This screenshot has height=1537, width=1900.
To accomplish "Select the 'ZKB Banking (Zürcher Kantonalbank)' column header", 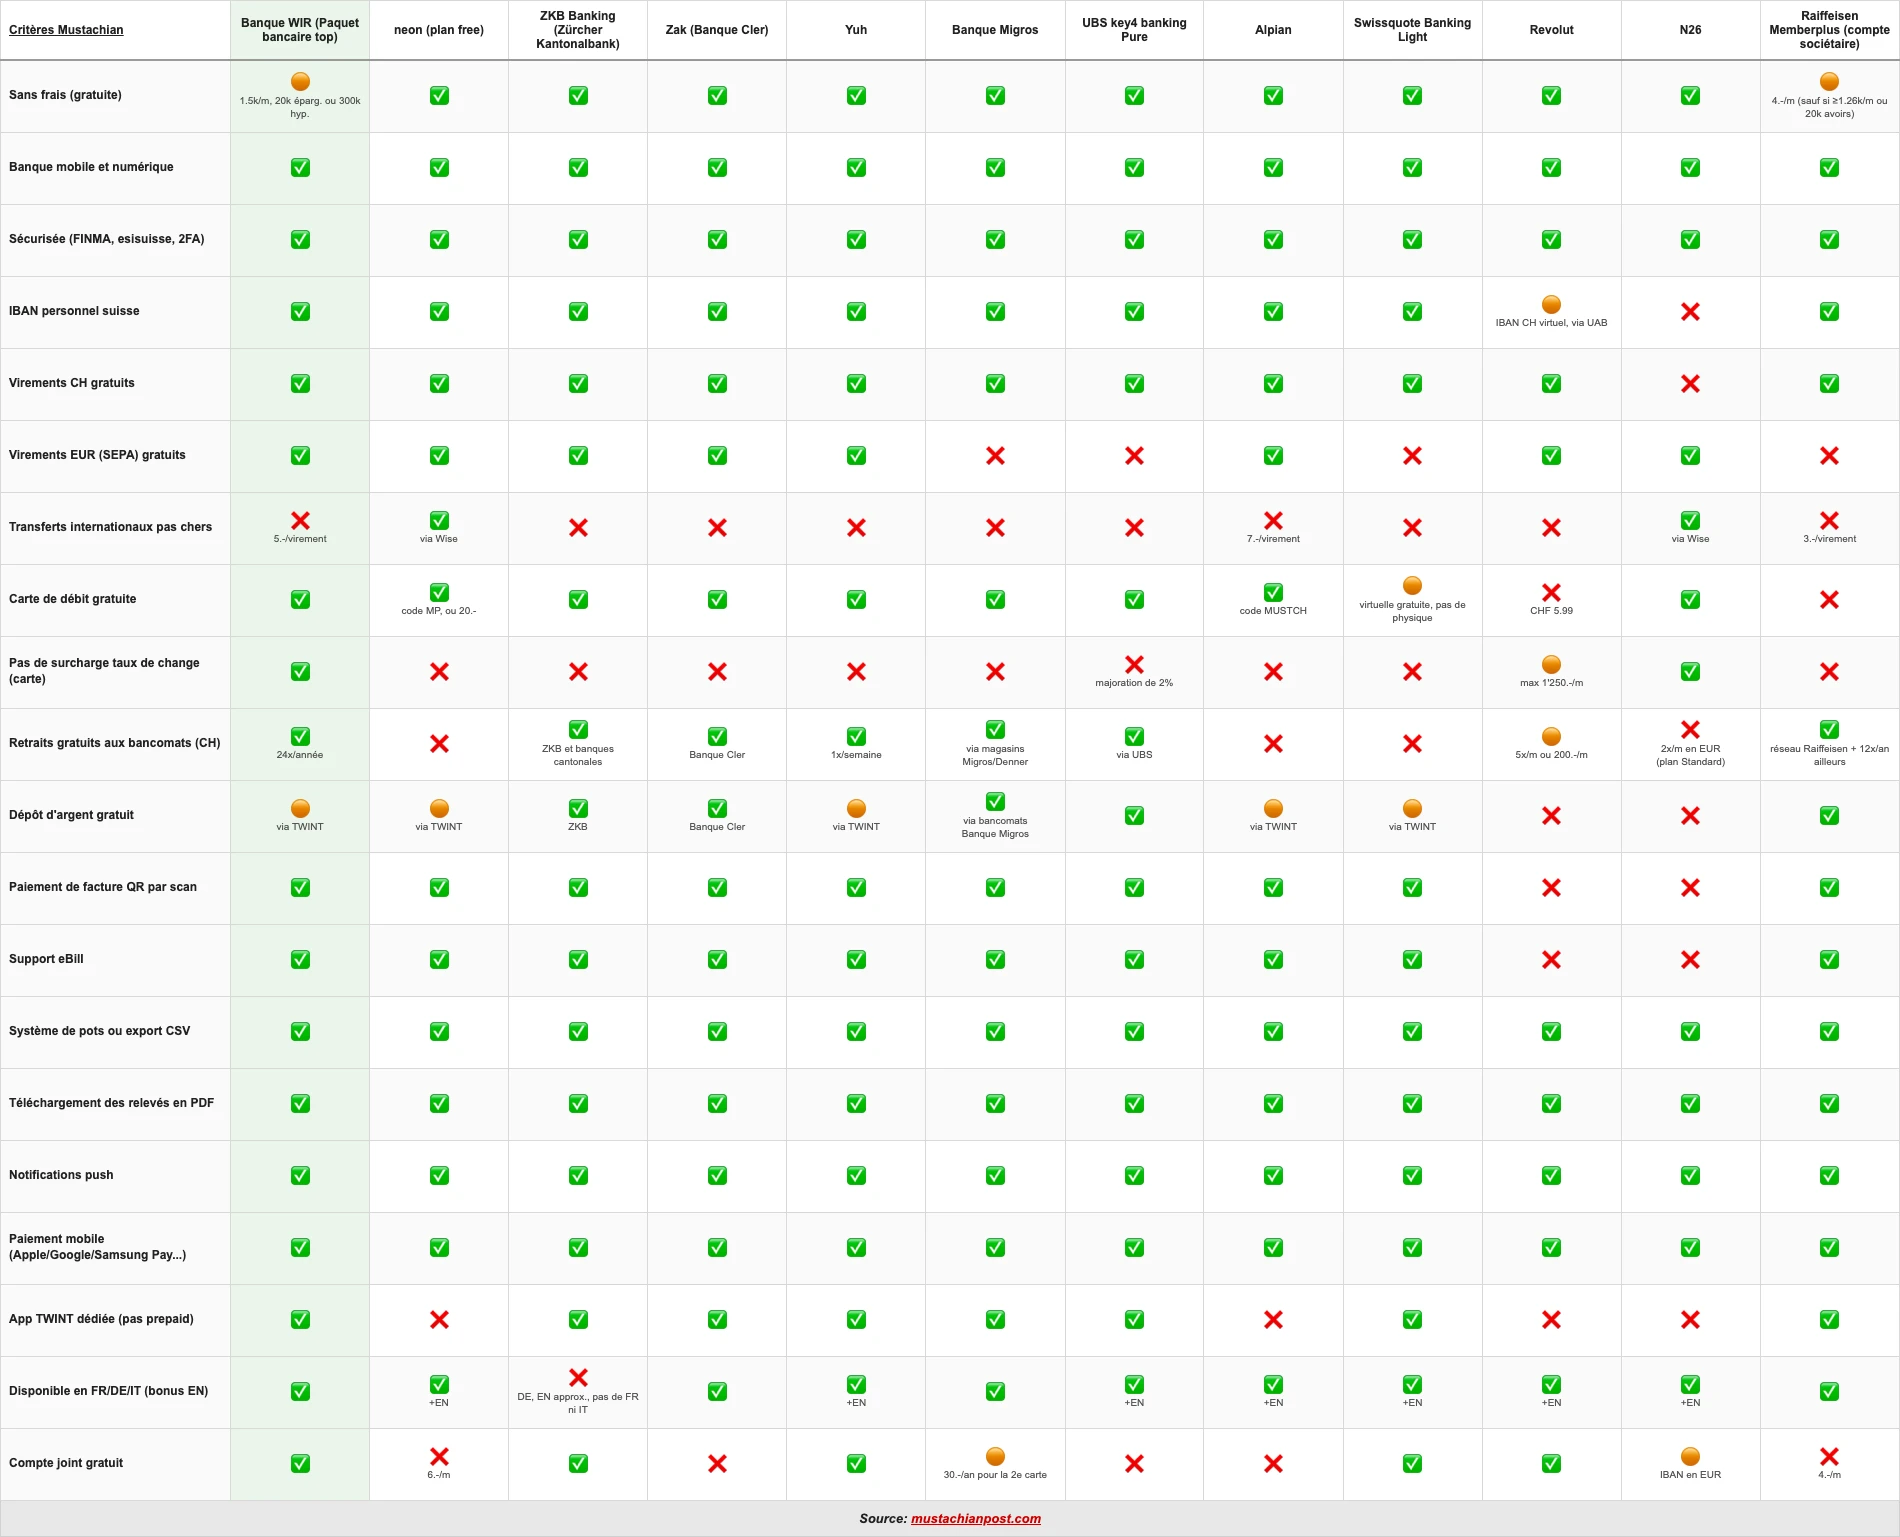I will click(x=578, y=30).
